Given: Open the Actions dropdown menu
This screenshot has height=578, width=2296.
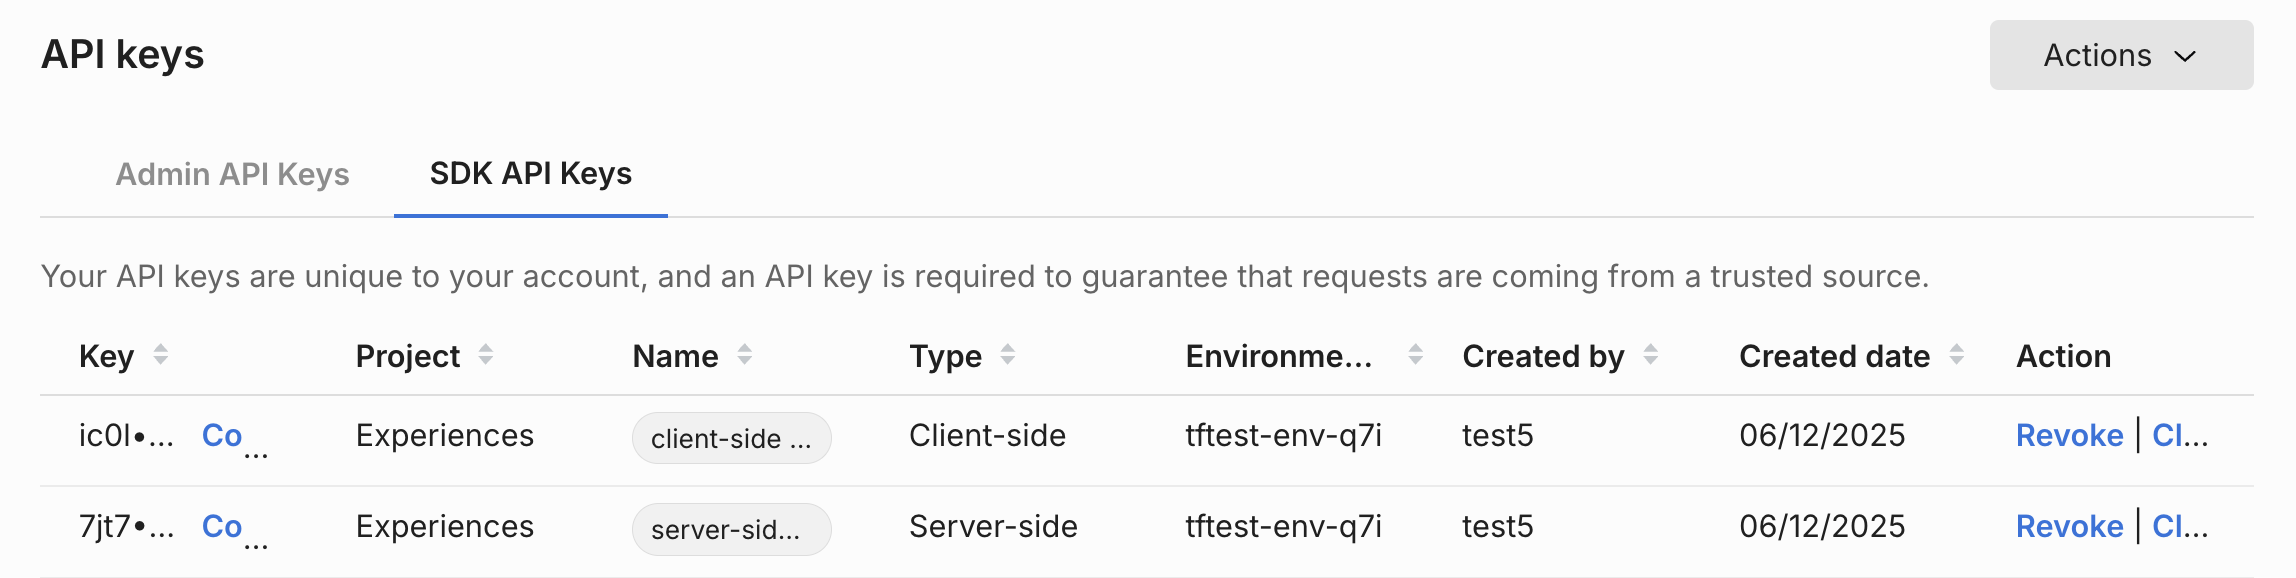Looking at the screenshot, I should [x=2120, y=55].
